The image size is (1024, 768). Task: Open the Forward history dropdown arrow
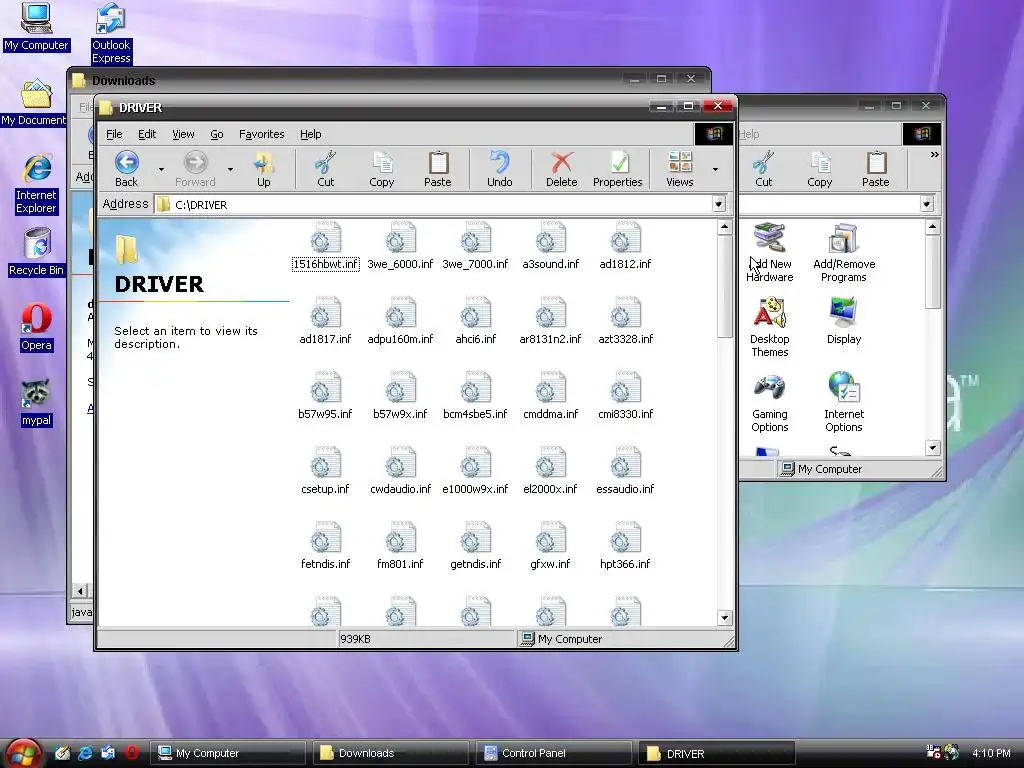click(x=231, y=170)
